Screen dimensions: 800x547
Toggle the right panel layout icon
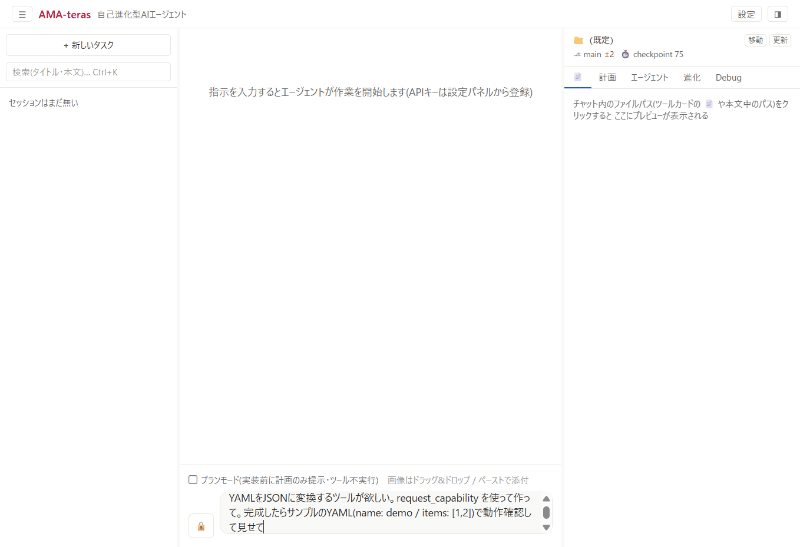tap(778, 14)
